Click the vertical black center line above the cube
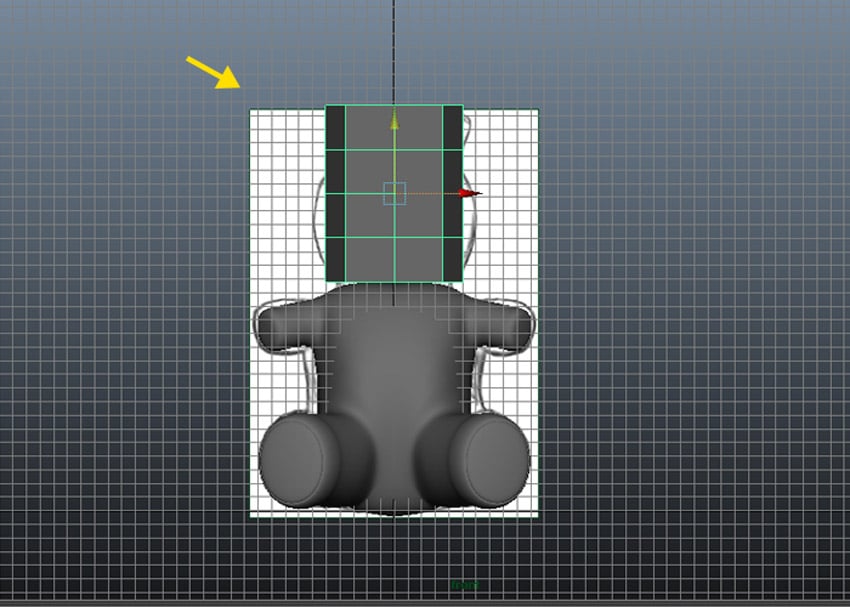The image size is (850, 607). (396, 50)
